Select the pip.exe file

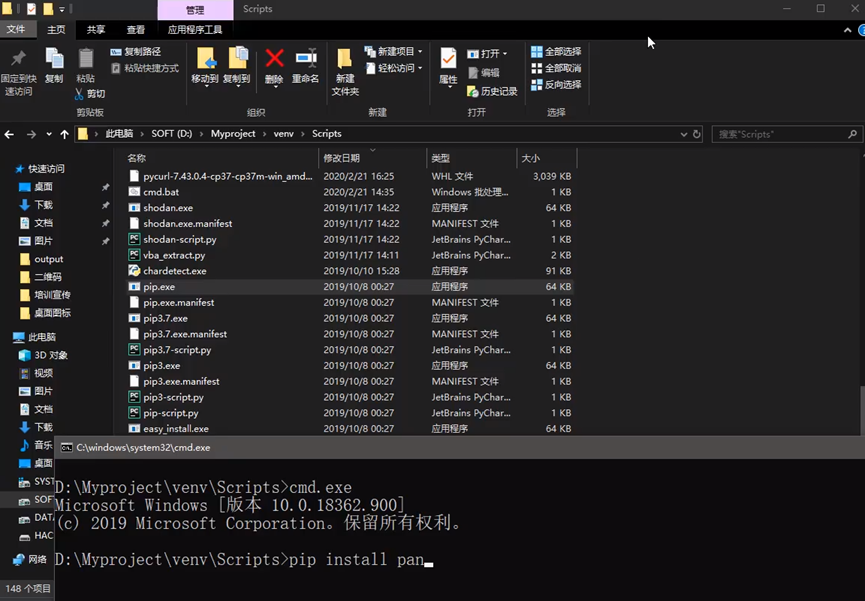[159, 287]
